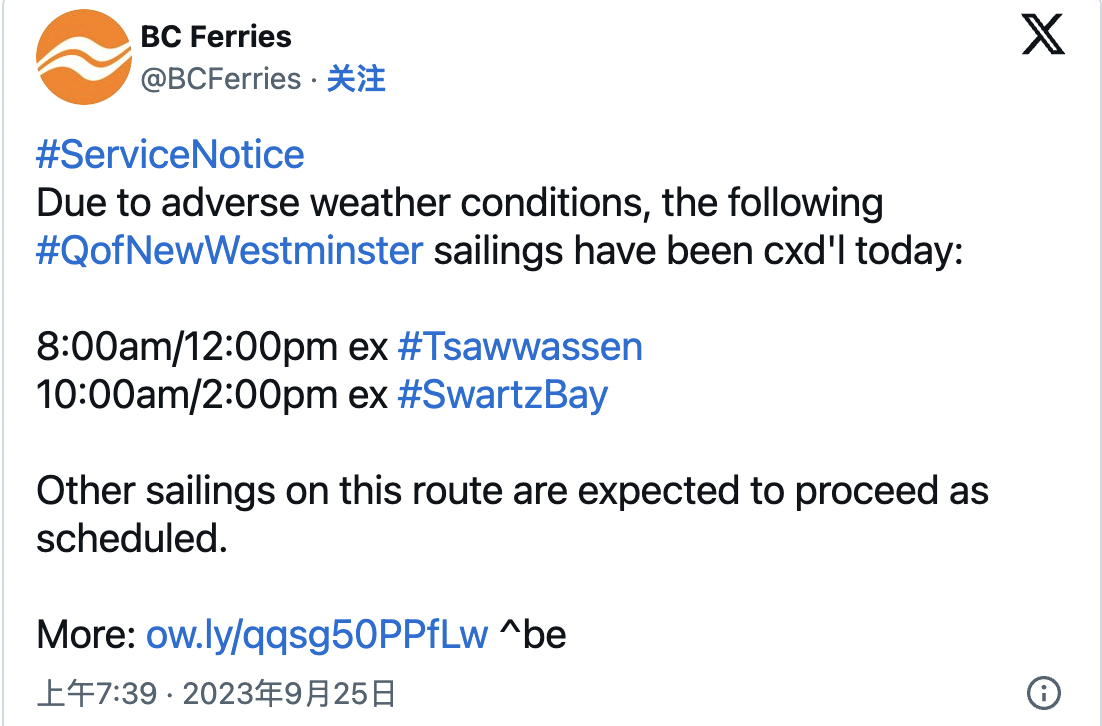The width and height of the screenshot is (1102, 726).
Task: Click the Other sailings on this route paragraph
Action: coord(512,514)
